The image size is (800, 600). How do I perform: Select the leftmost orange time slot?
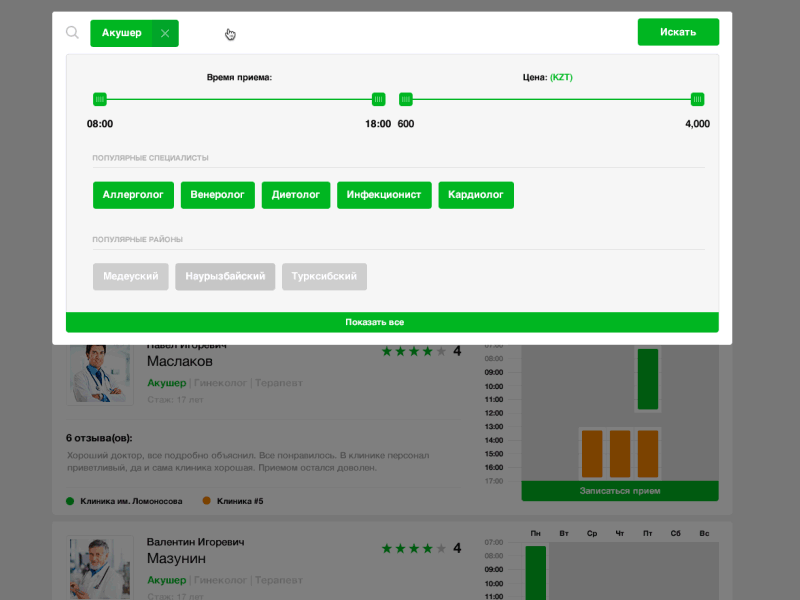592,454
